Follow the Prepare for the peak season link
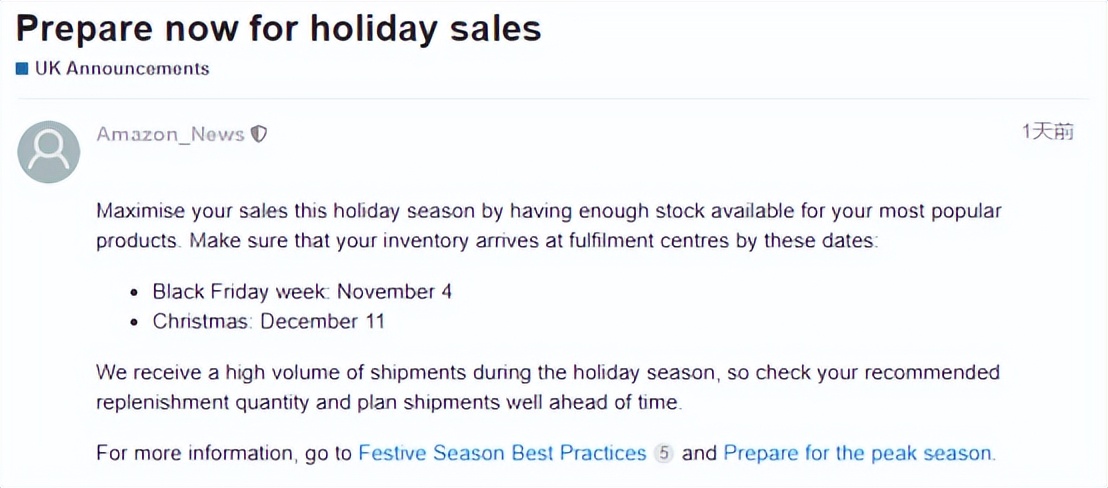Image resolution: width=1108 pixels, height=488 pixels. (859, 453)
